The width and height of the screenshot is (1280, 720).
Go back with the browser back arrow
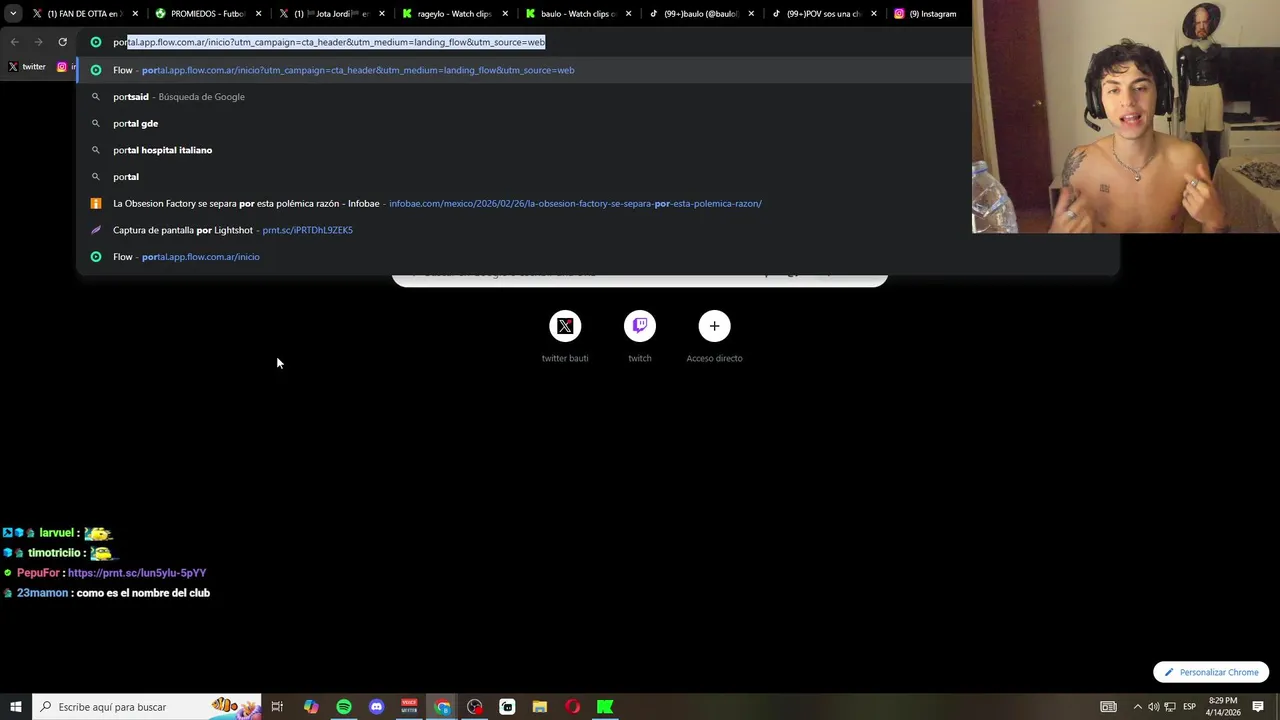(x=14, y=42)
